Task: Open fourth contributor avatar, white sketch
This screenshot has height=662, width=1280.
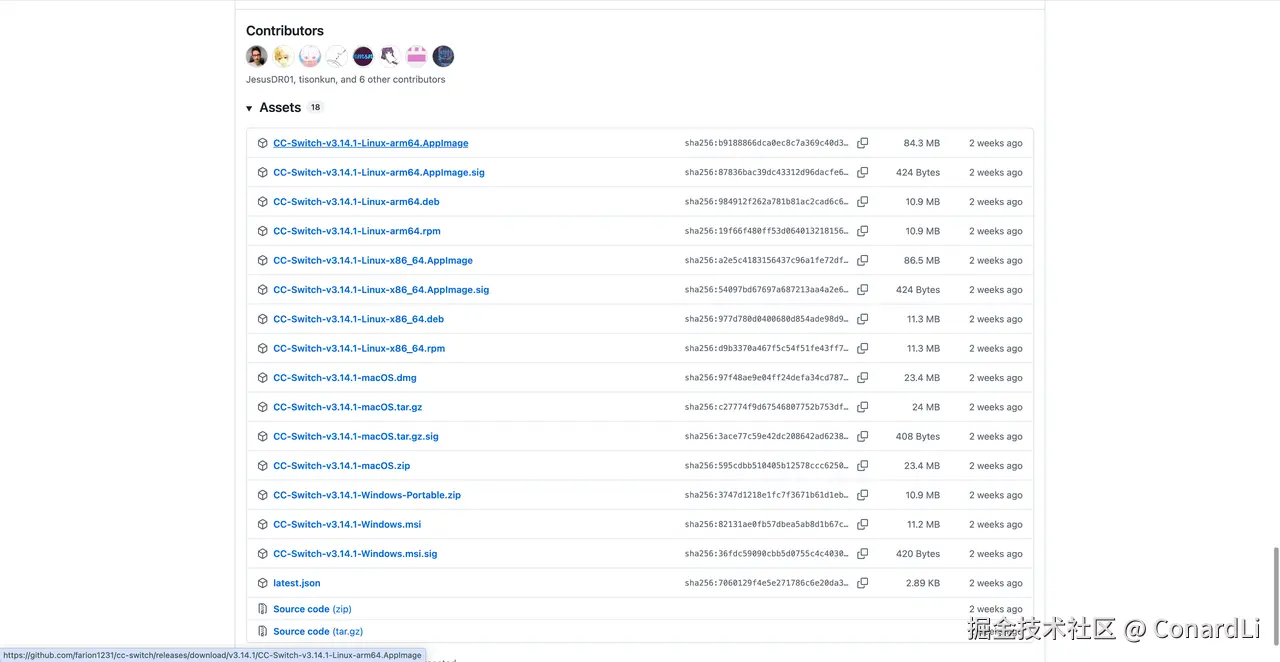Action: 337,56
